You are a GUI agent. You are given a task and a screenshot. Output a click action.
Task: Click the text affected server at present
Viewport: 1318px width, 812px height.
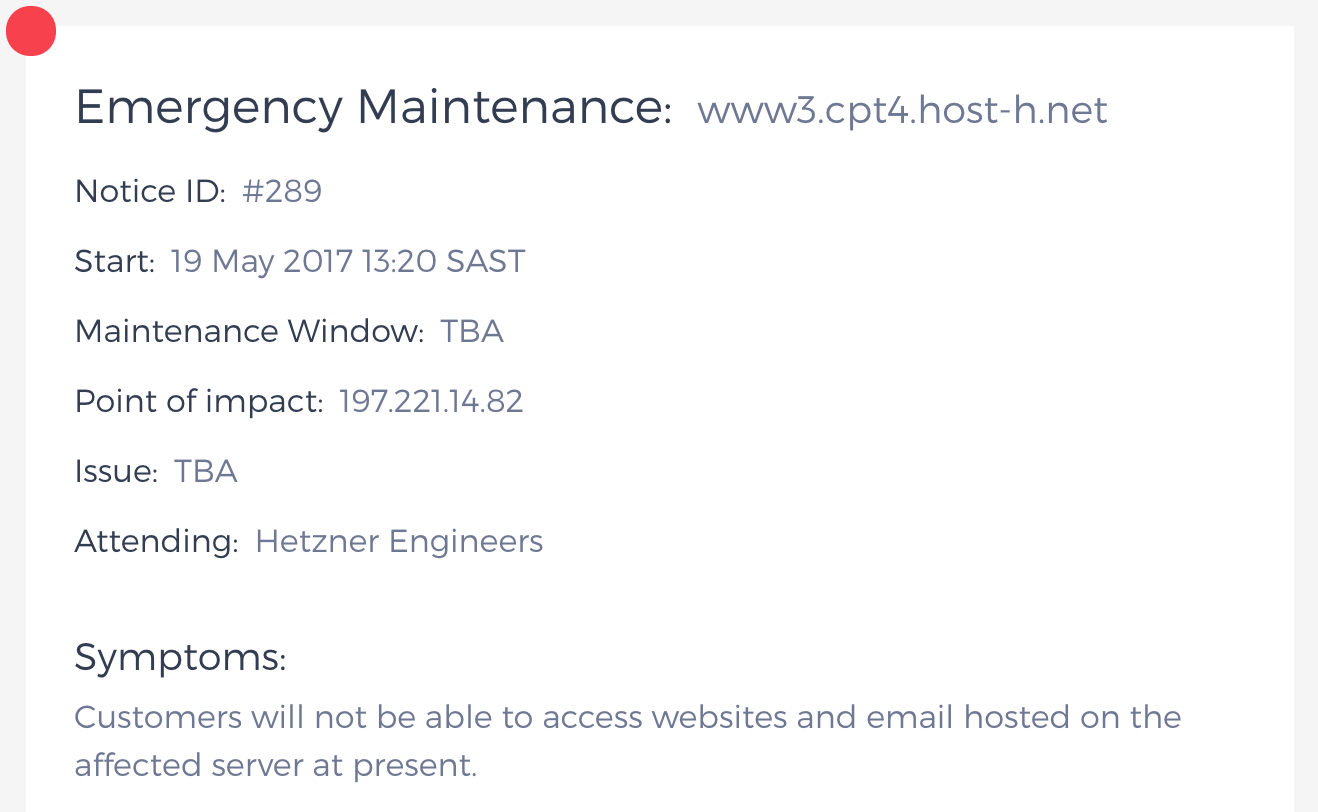click(275, 765)
